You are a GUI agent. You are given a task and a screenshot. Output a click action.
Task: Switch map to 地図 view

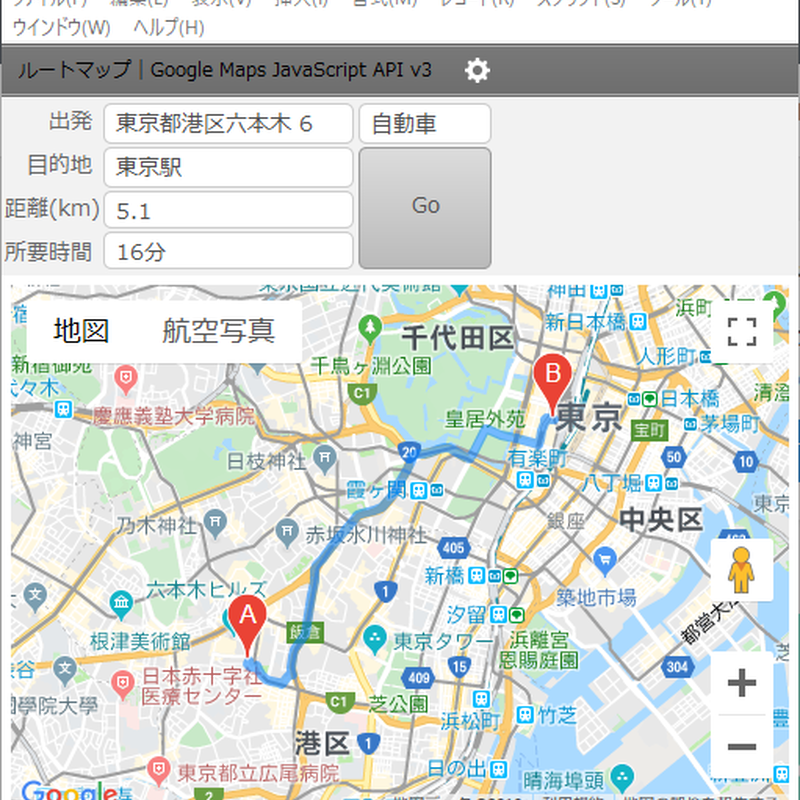pyautogui.click(x=81, y=331)
